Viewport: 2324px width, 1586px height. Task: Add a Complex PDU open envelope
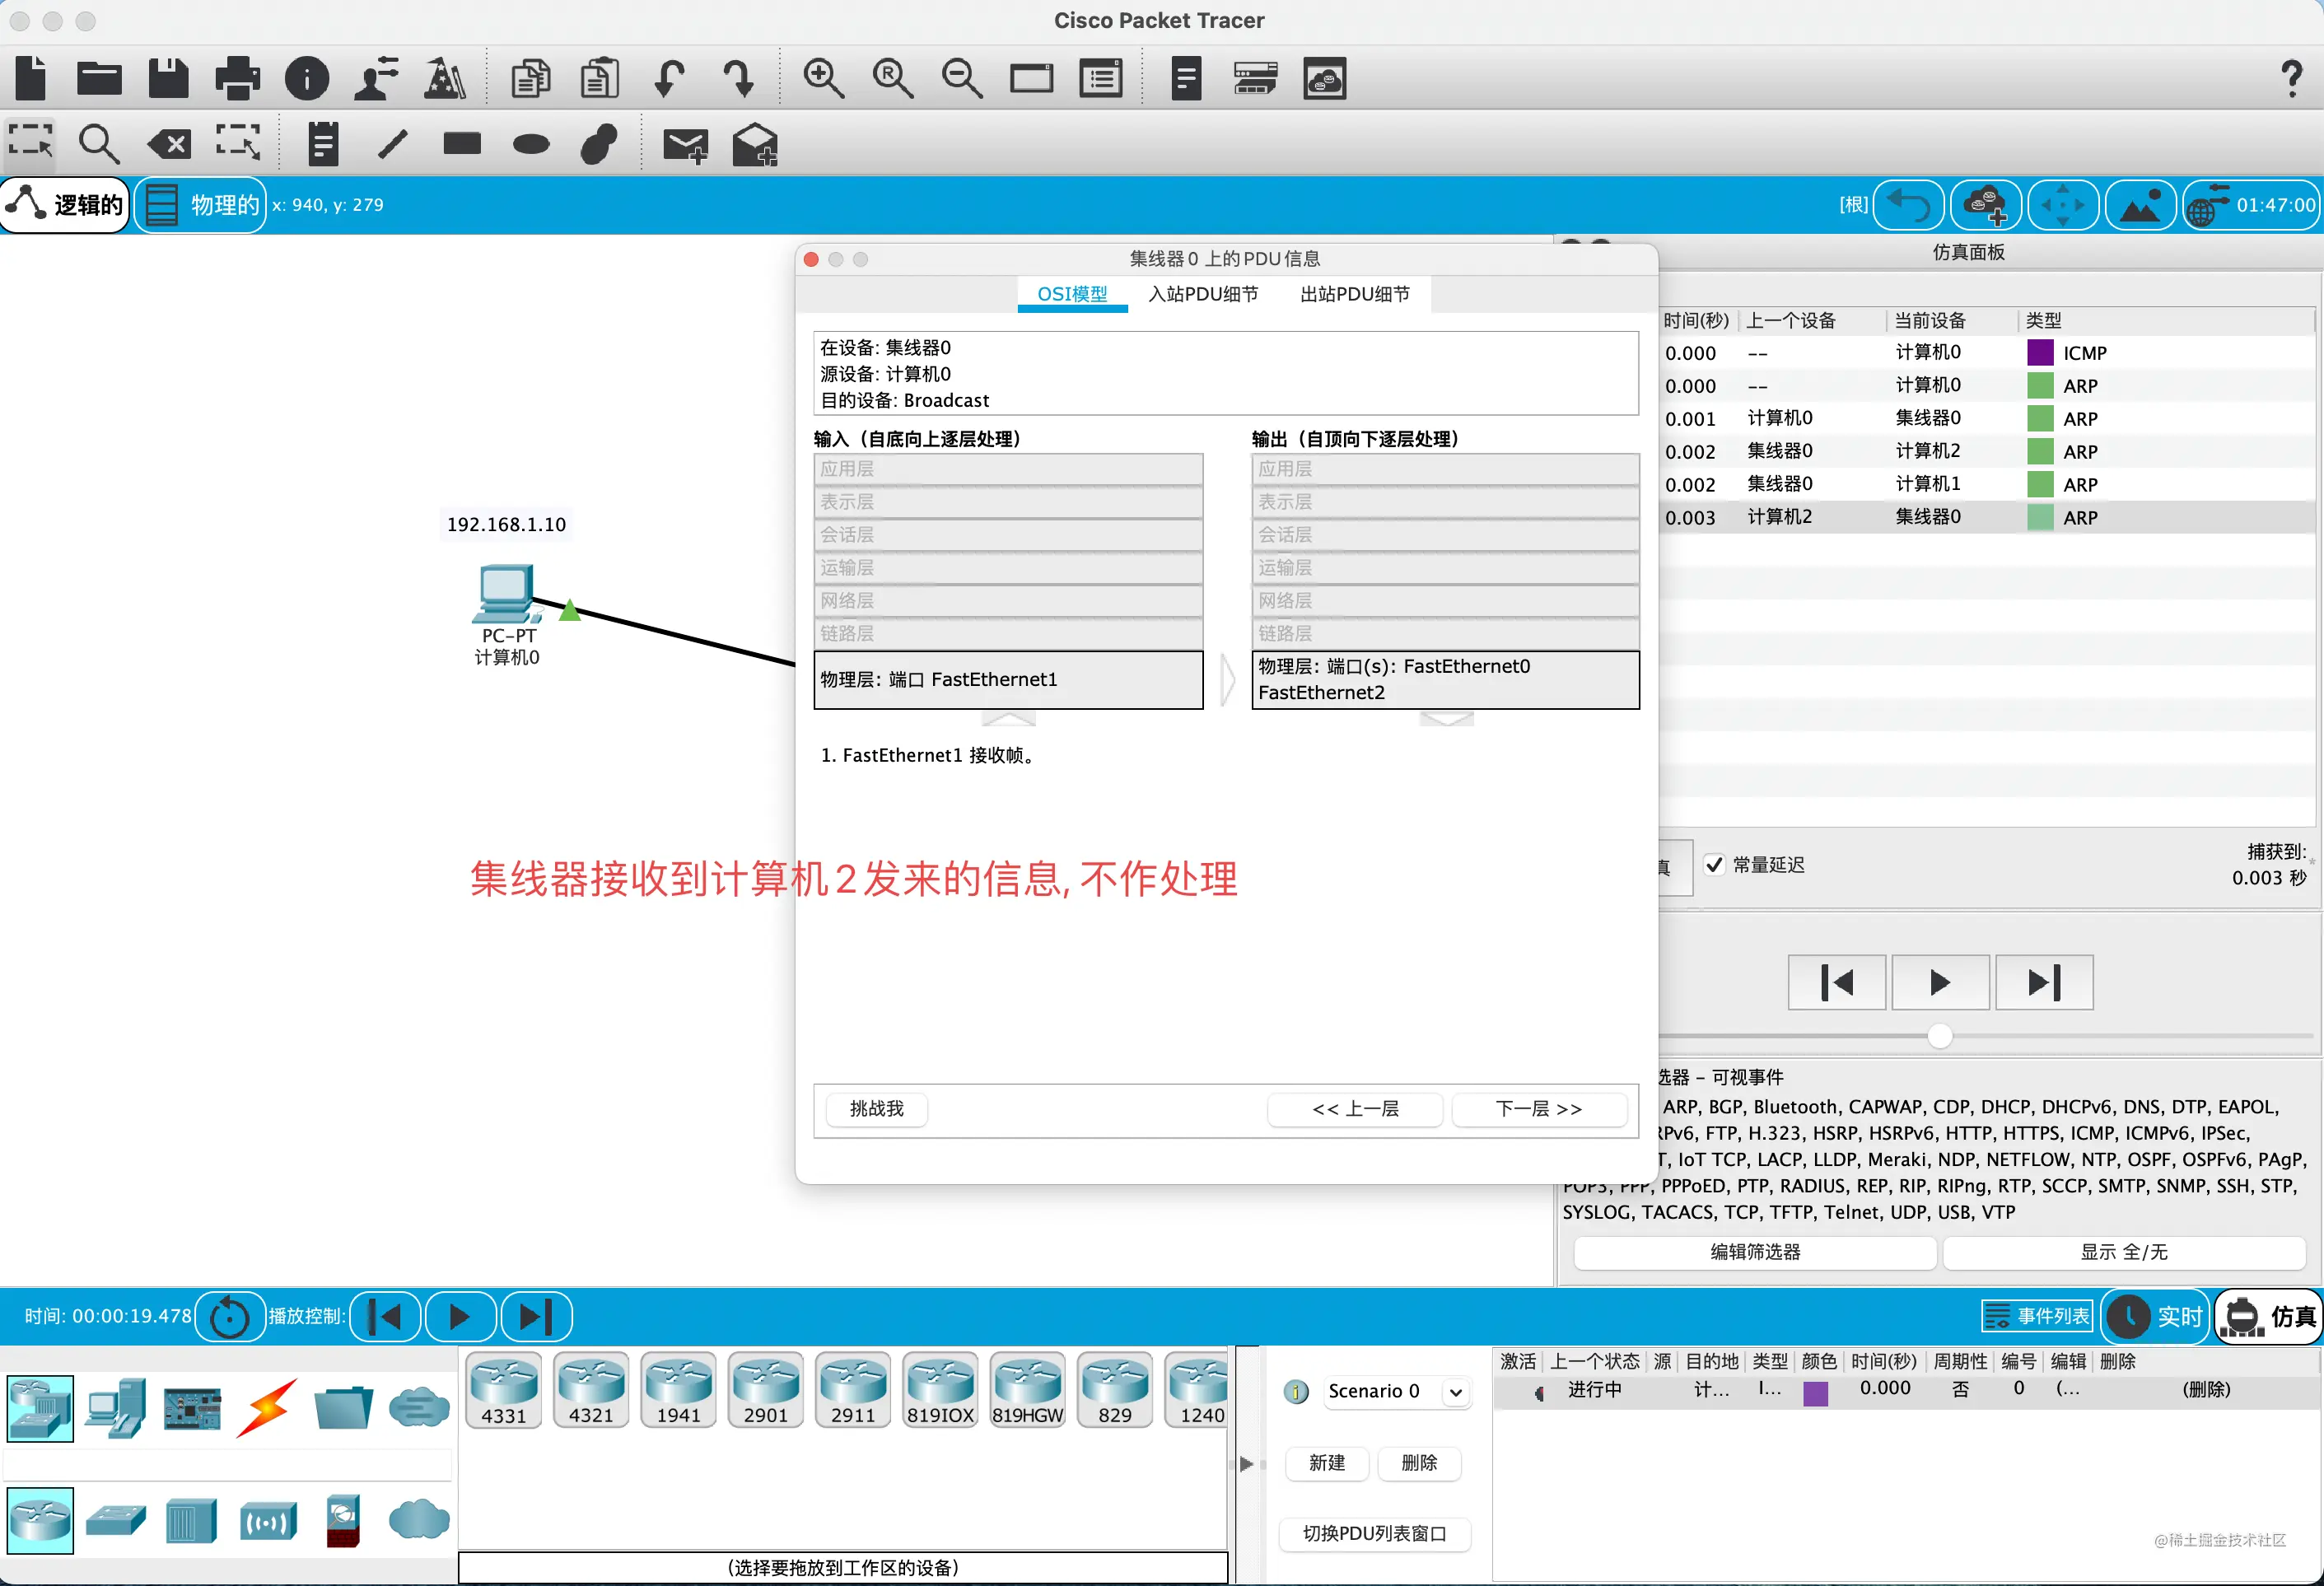[x=755, y=145]
